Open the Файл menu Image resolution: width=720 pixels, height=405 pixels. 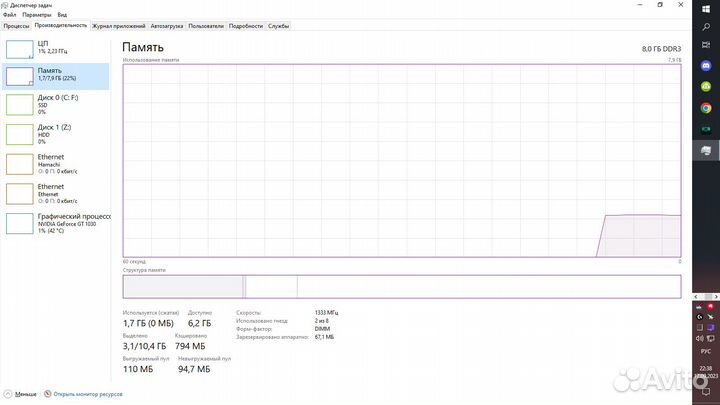[9, 15]
